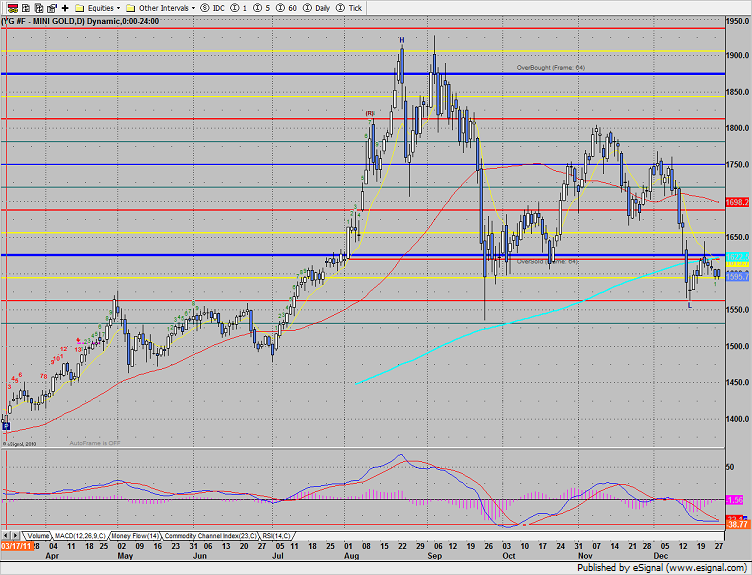Click the fourth toolbar page-with-flag icon

[x=52, y=8]
